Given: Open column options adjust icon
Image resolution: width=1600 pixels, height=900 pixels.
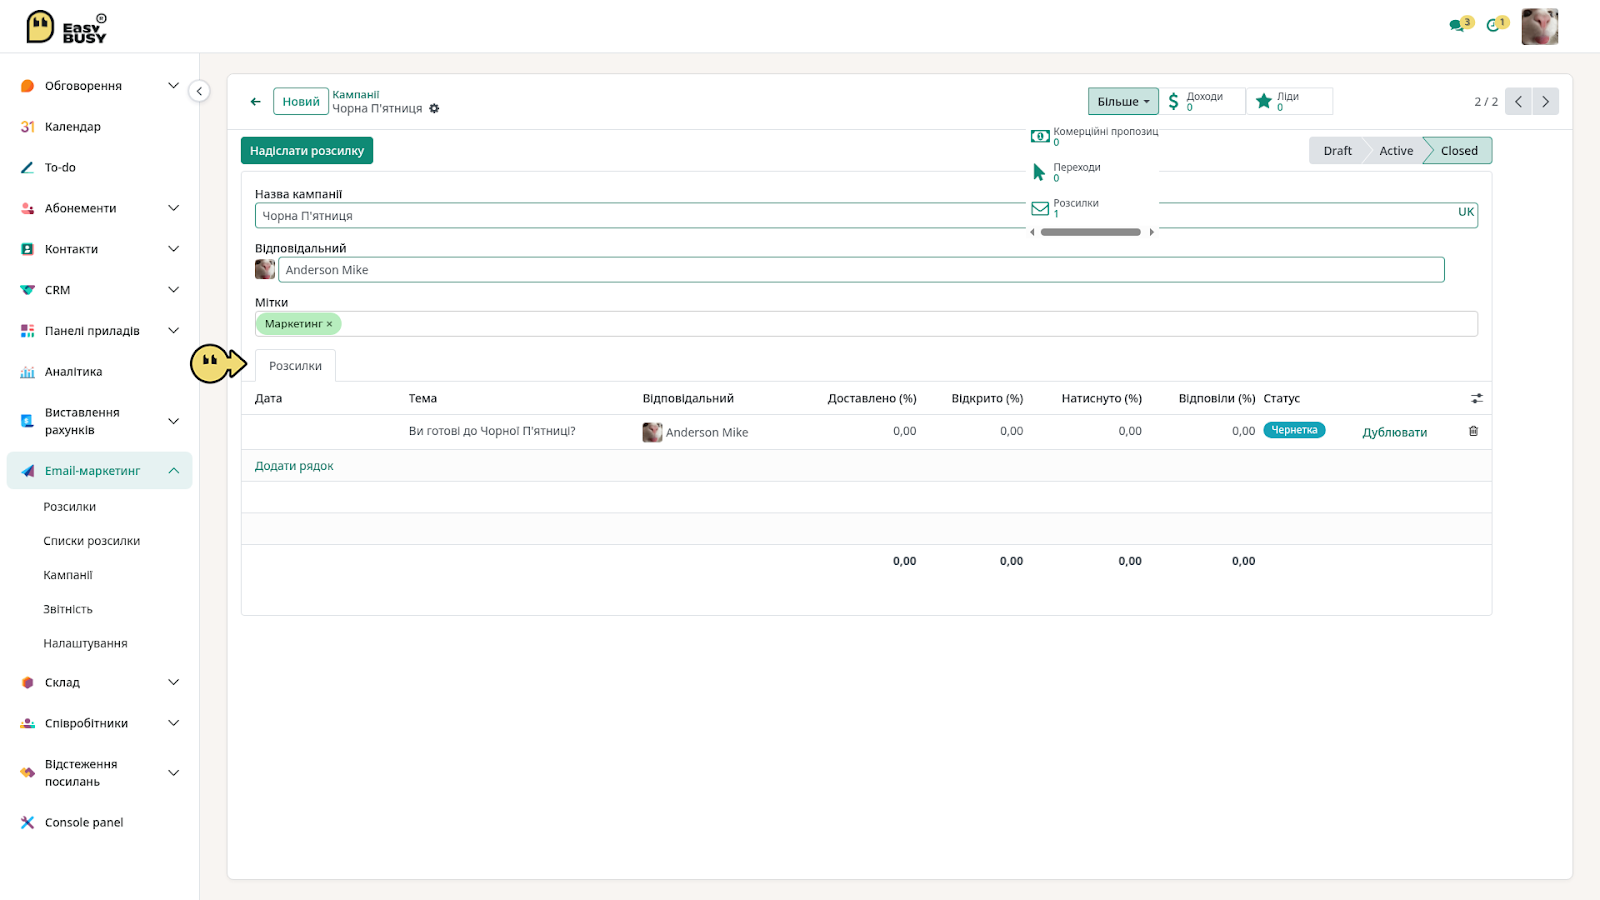Looking at the screenshot, I should click(x=1477, y=398).
